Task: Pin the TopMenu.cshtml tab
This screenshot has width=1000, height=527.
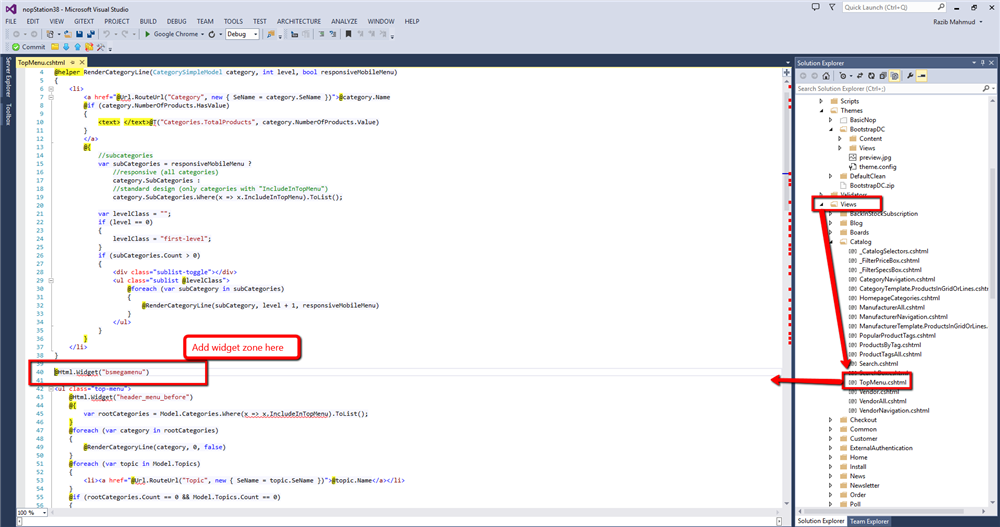Action: point(73,63)
